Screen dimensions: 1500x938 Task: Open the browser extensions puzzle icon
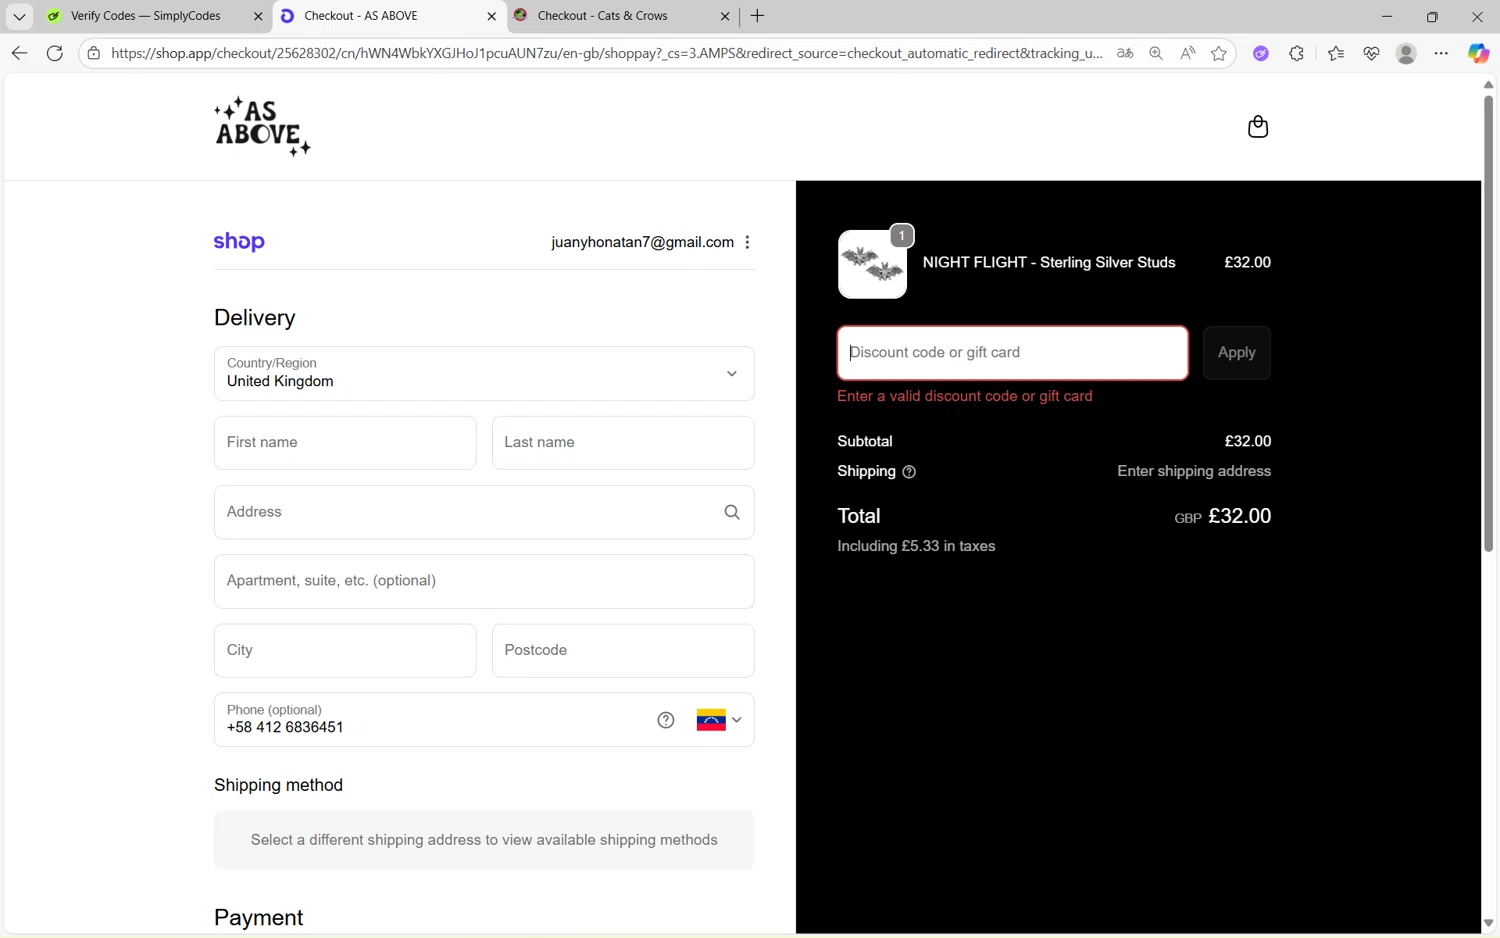pos(1296,53)
